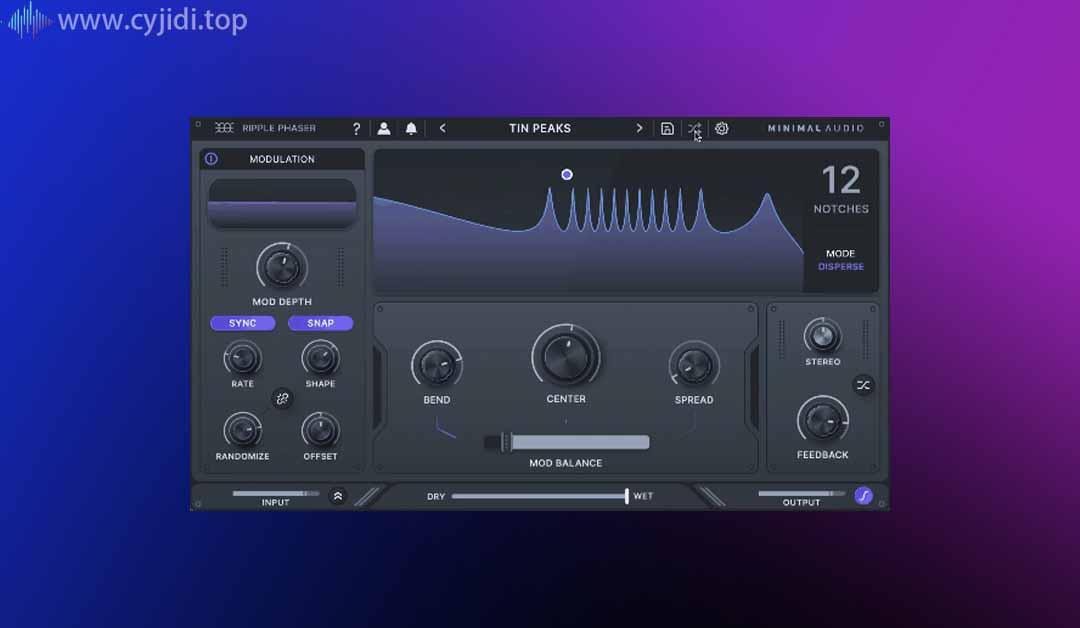This screenshot has height=628, width=1080.
Task: Toggle the output soft clip icon
Action: click(863, 496)
